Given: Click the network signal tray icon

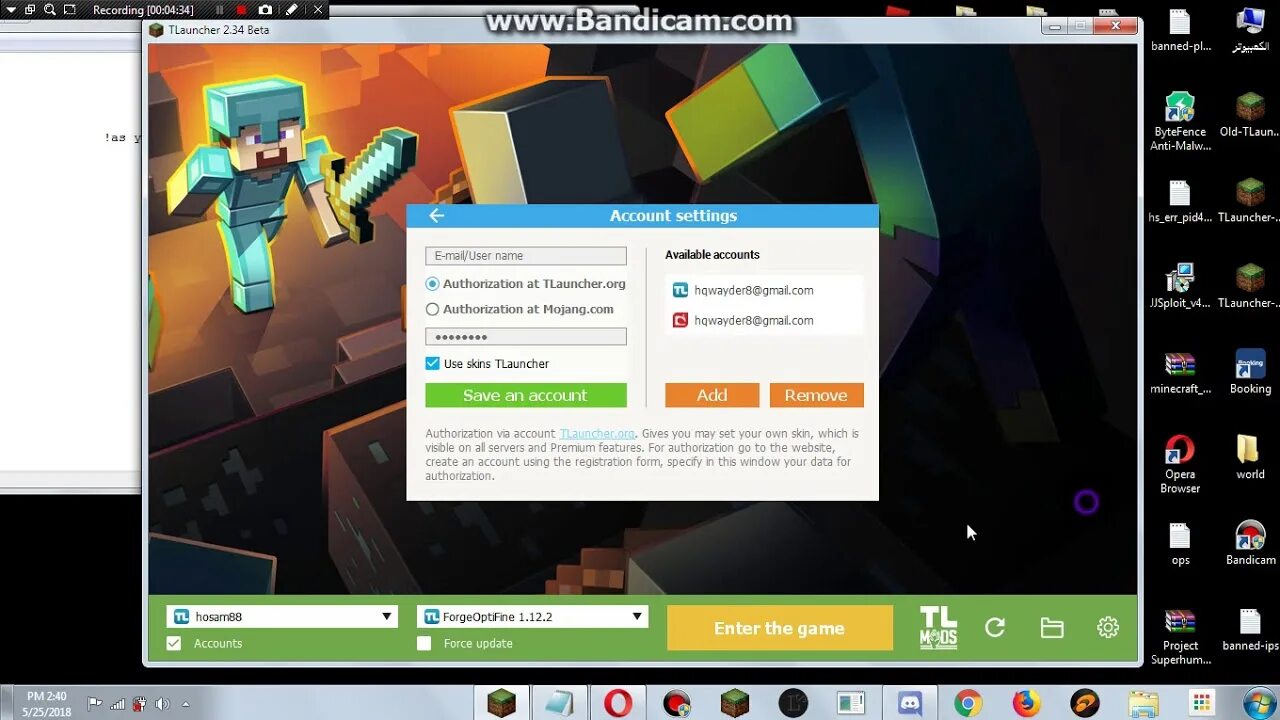Looking at the screenshot, I should coord(117,704).
